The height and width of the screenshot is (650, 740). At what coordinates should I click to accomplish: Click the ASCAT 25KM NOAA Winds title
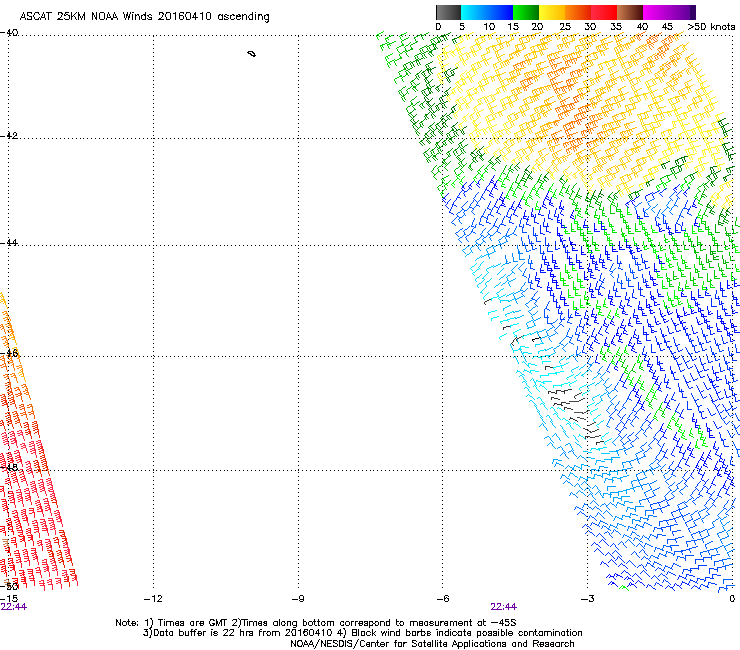point(144,17)
